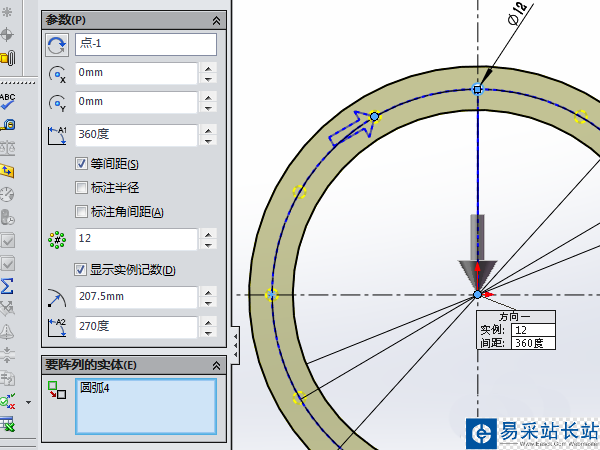Decrease the 360度 angle with down spinner
The image size is (600, 450).
coord(208,140)
